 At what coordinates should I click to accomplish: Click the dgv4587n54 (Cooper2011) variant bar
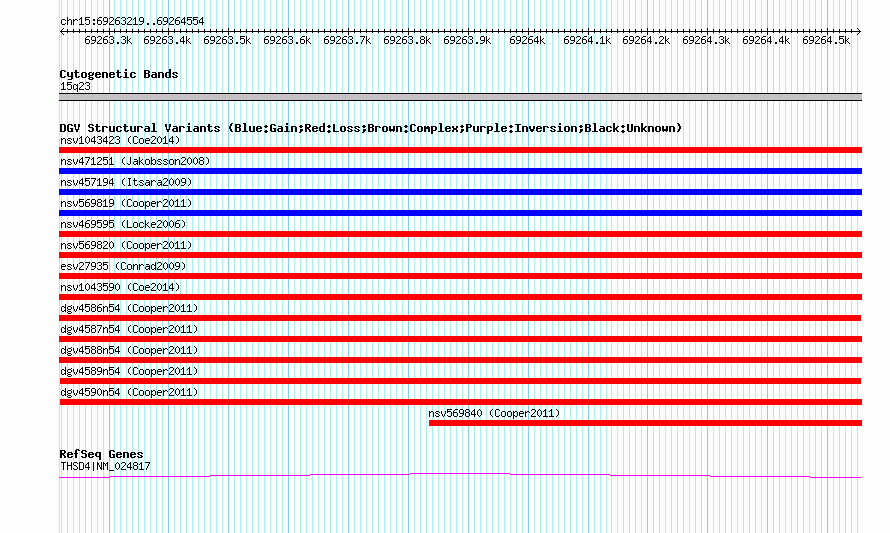click(460, 339)
